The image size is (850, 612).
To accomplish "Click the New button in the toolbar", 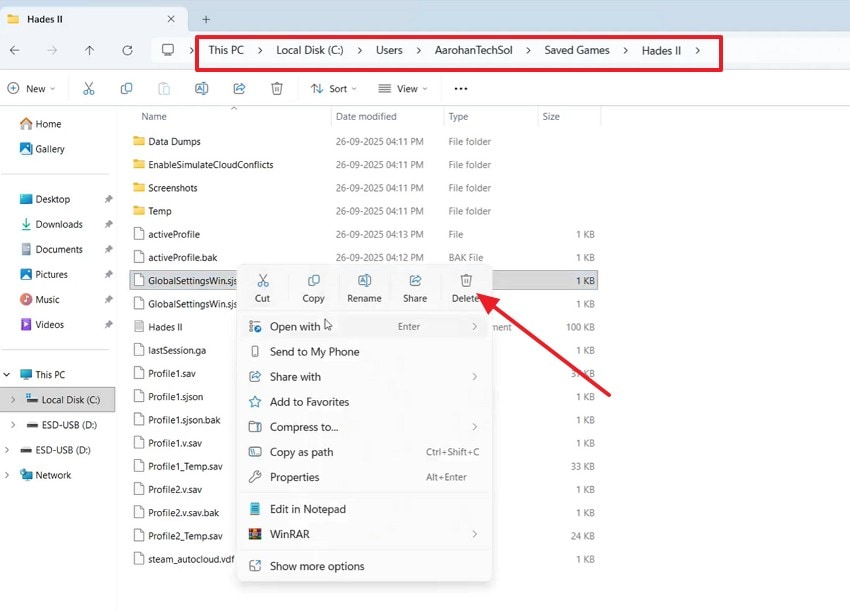I will coord(32,88).
